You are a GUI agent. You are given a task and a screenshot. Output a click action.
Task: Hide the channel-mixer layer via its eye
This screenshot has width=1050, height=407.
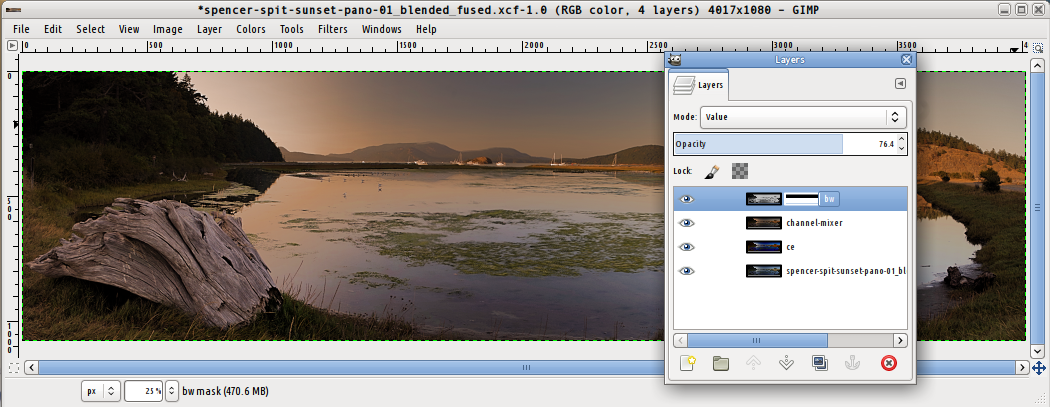686,223
